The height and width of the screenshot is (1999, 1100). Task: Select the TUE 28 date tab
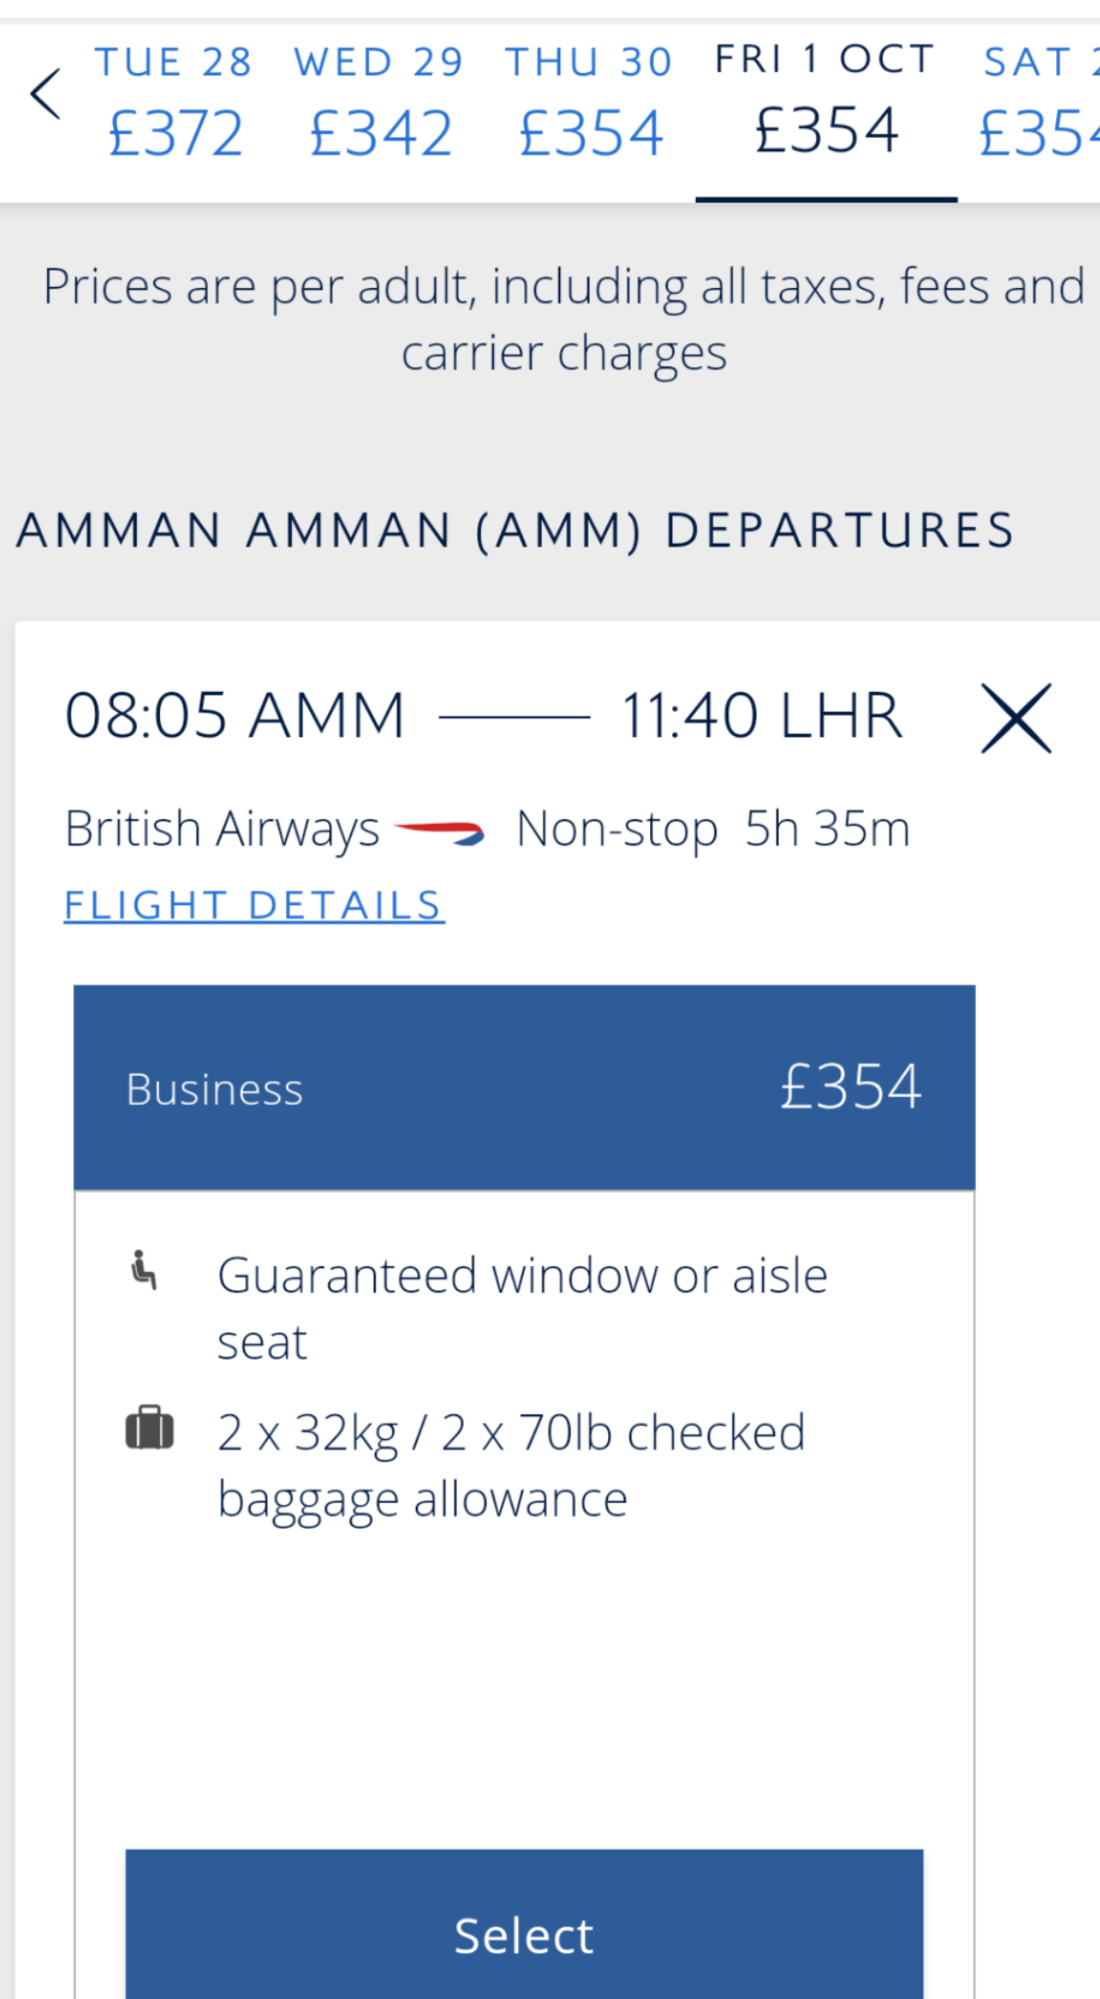(x=175, y=103)
